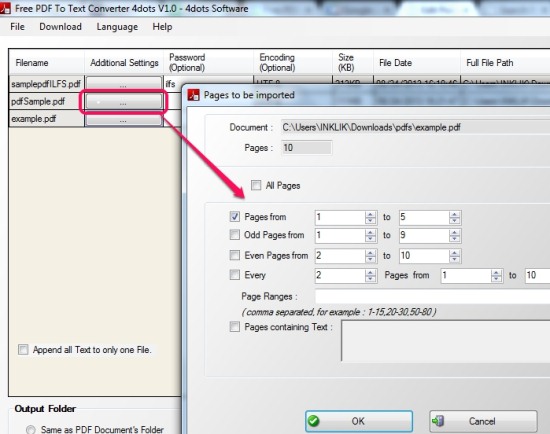
Task: Enable Append all Text to one File
Action: [23, 349]
